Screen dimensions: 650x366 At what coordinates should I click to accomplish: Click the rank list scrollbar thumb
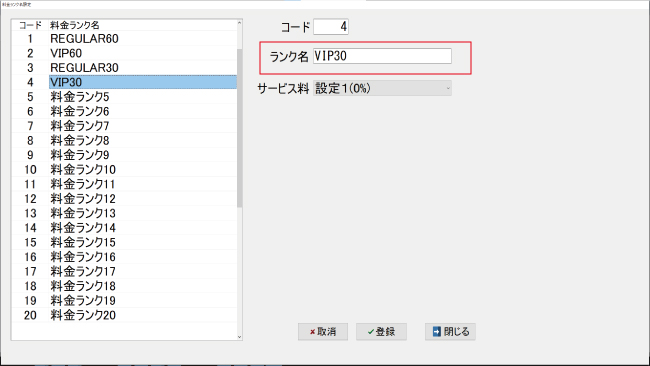pos(239,128)
